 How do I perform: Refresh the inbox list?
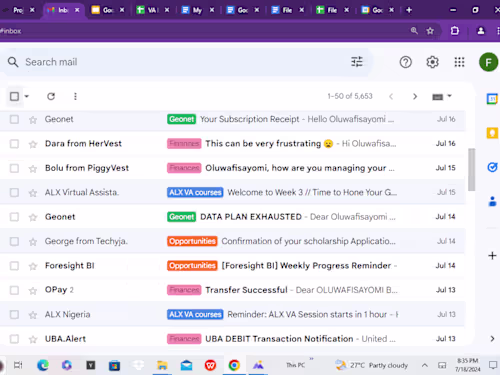coord(51,96)
